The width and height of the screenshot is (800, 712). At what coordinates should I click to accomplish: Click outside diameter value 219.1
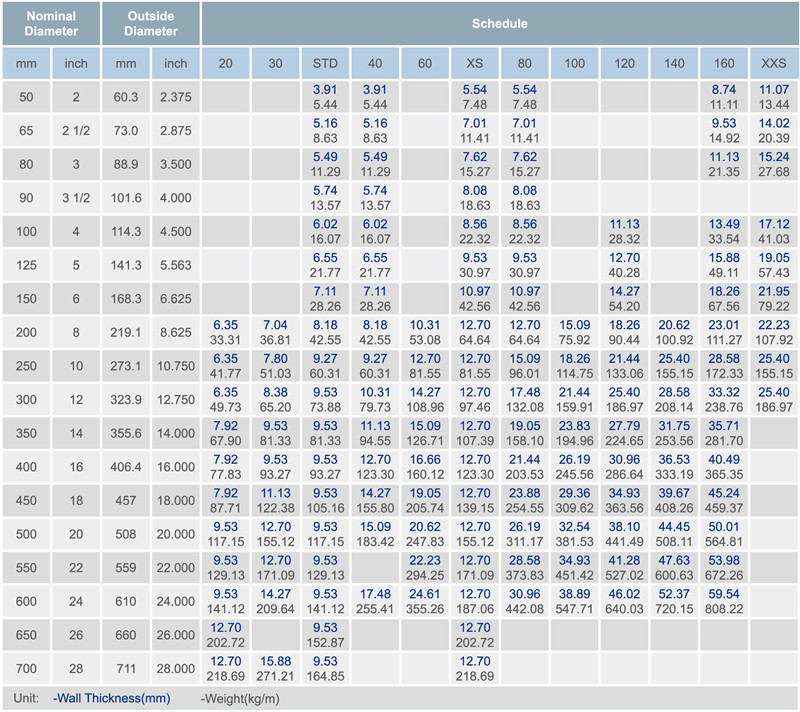[x=126, y=333]
